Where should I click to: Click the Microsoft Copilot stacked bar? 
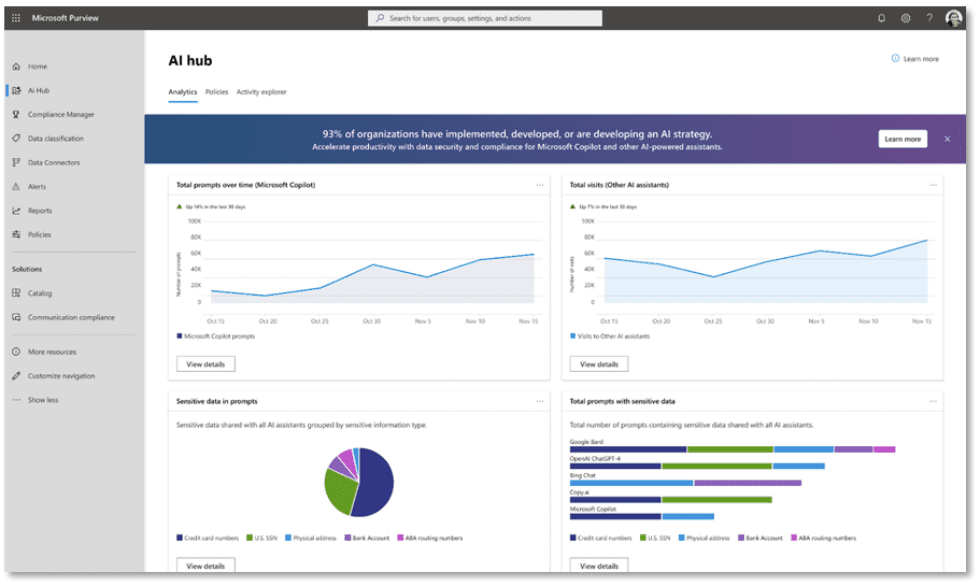point(642,517)
